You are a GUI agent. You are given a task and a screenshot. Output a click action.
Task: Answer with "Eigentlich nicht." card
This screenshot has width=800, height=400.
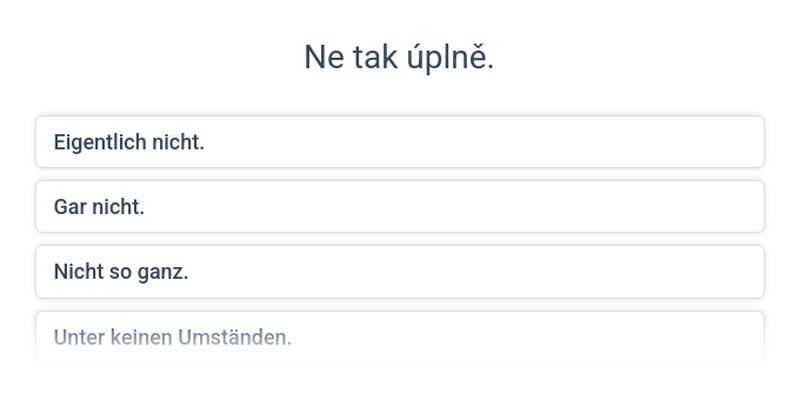pyautogui.click(x=400, y=142)
